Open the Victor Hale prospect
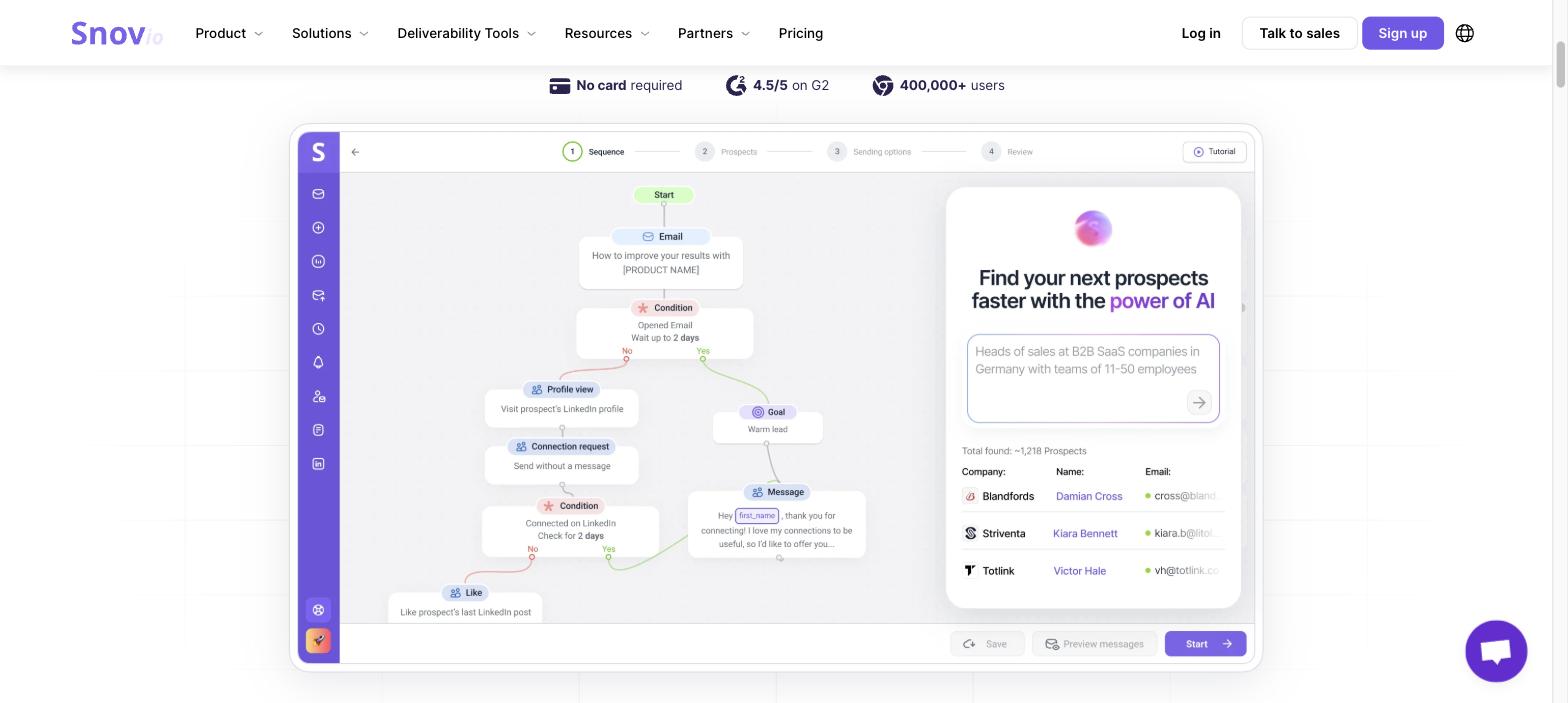 coord(1080,570)
